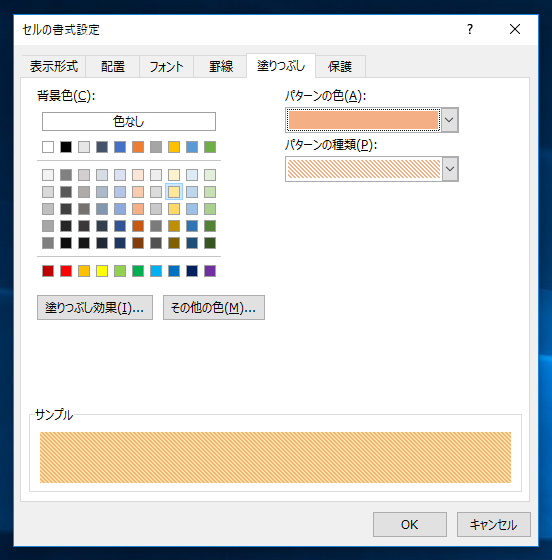The height and width of the screenshot is (560, 552).
Task: Select the darkest brown swatch in orange column
Action: coord(138,243)
